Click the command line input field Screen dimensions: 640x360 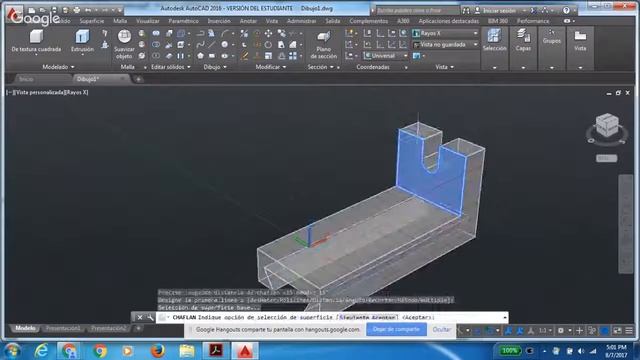331,317
